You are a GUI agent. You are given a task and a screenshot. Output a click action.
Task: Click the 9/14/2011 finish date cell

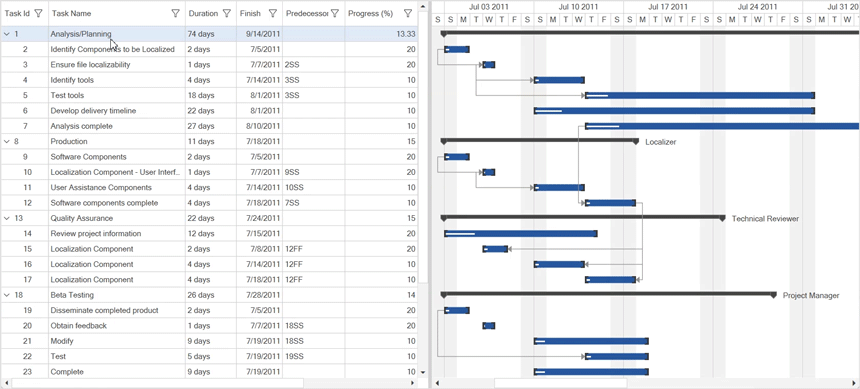pos(260,34)
